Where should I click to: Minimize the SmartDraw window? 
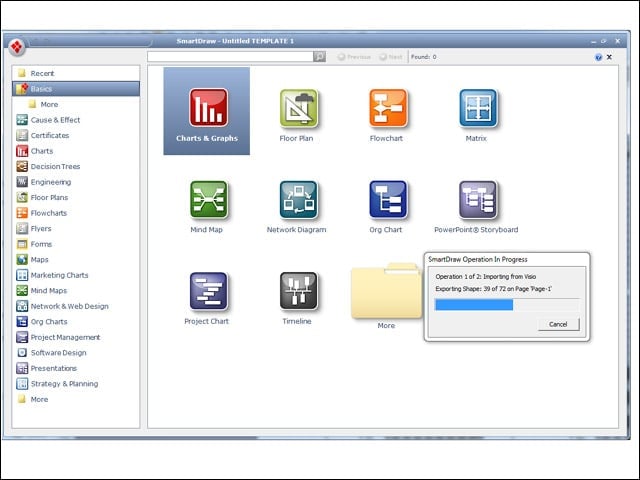tap(593, 41)
